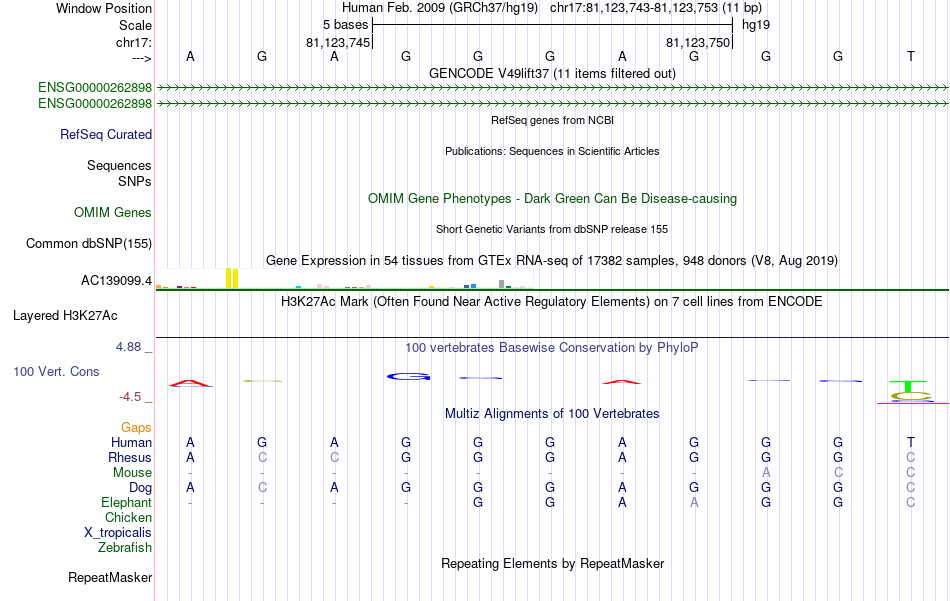
Task: Click the RepeatMasker track label
Action: (x=110, y=577)
